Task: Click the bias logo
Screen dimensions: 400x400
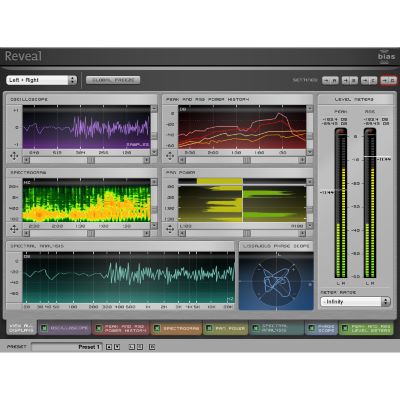Action: coord(386,56)
